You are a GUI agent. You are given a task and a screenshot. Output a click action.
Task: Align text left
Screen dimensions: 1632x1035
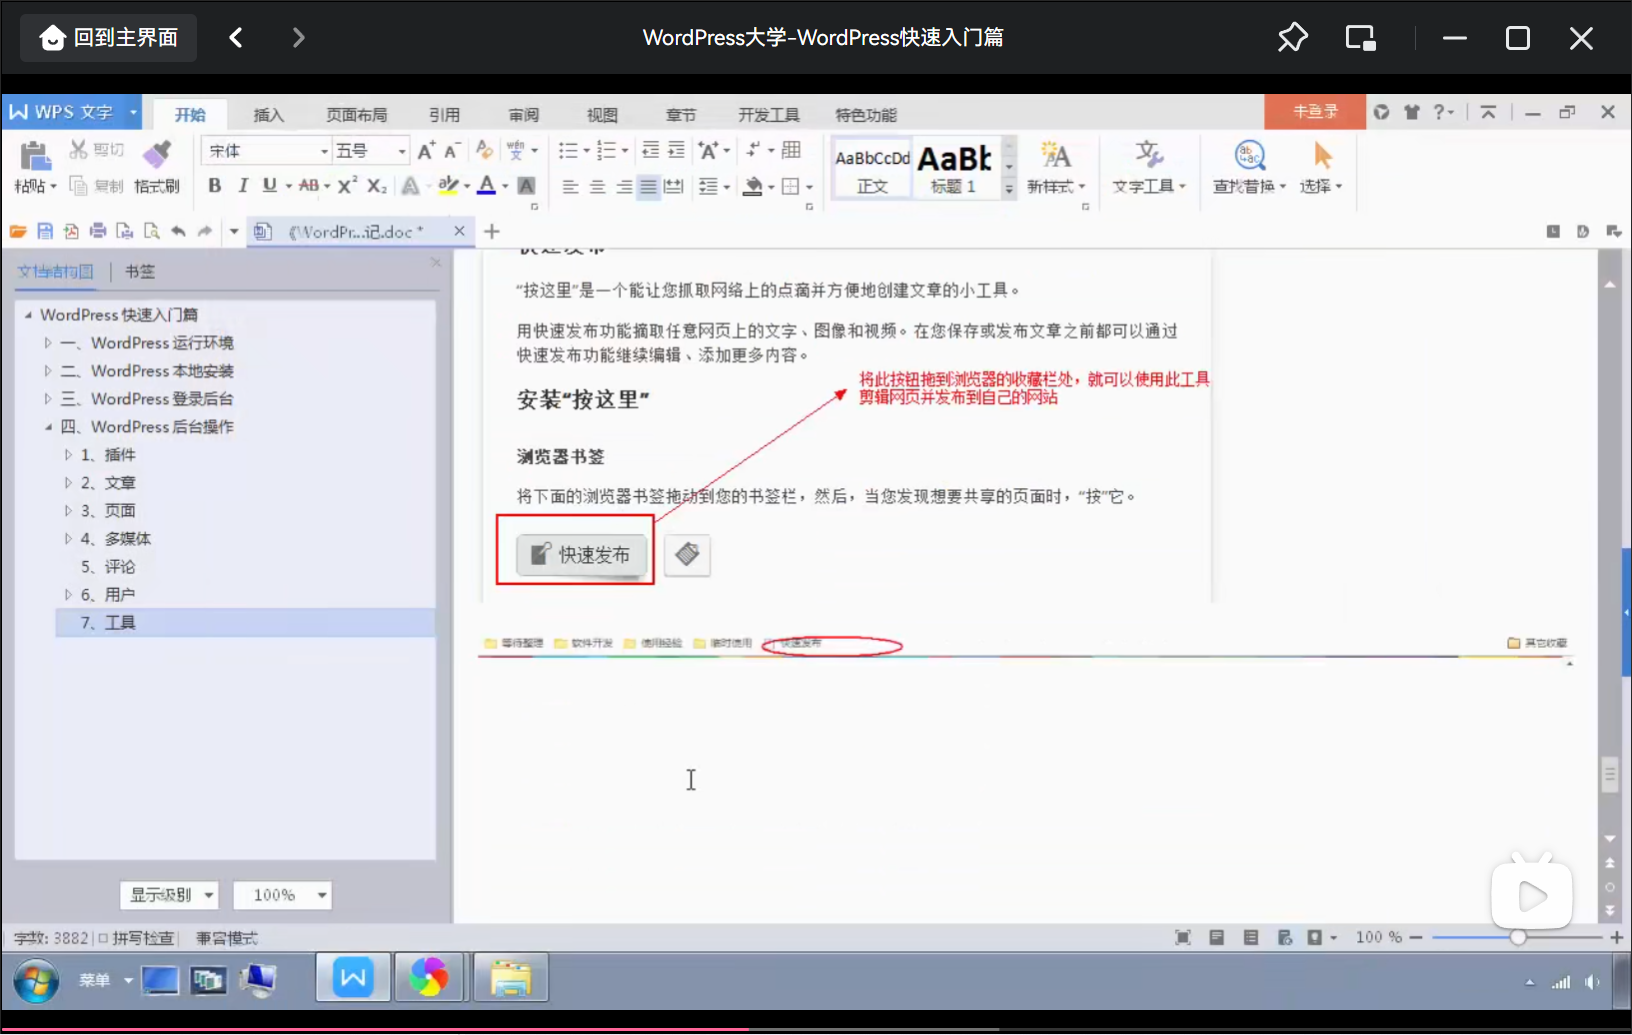coord(570,187)
